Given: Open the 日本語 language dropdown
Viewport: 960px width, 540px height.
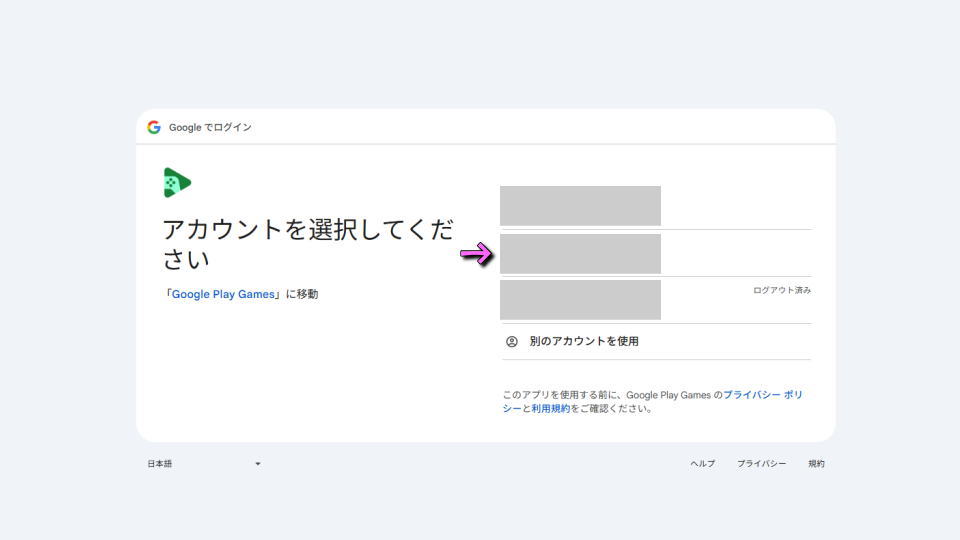Looking at the screenshot, I should pos(203,464).
